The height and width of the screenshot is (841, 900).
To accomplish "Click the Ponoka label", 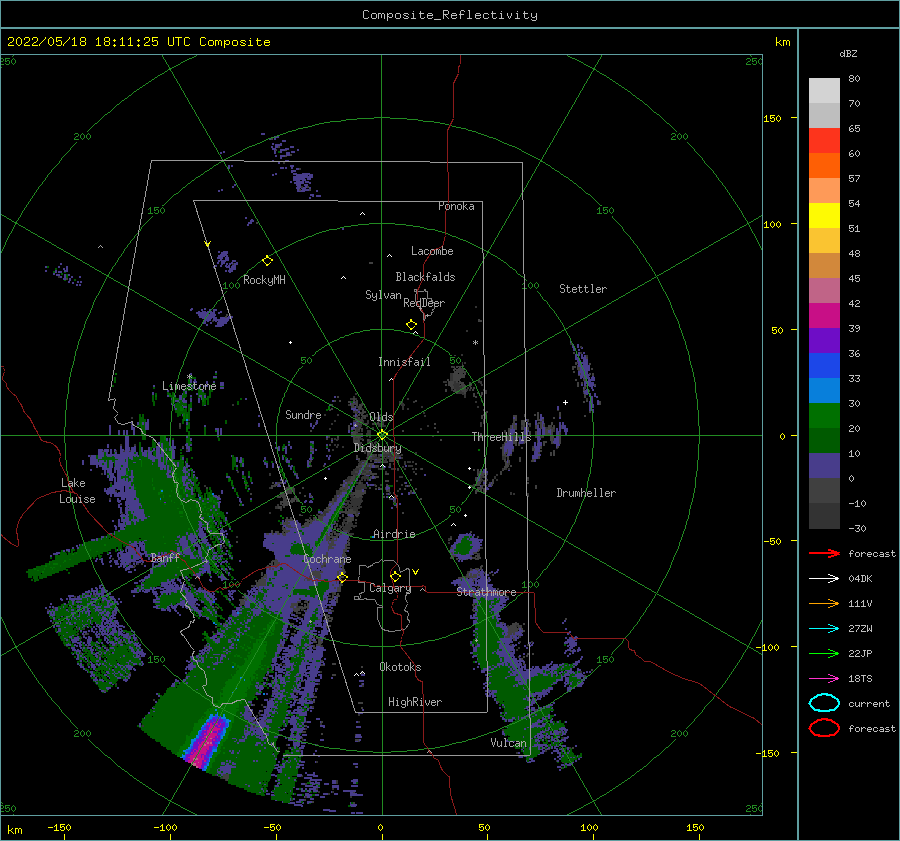I will click(x=456, y=206).
